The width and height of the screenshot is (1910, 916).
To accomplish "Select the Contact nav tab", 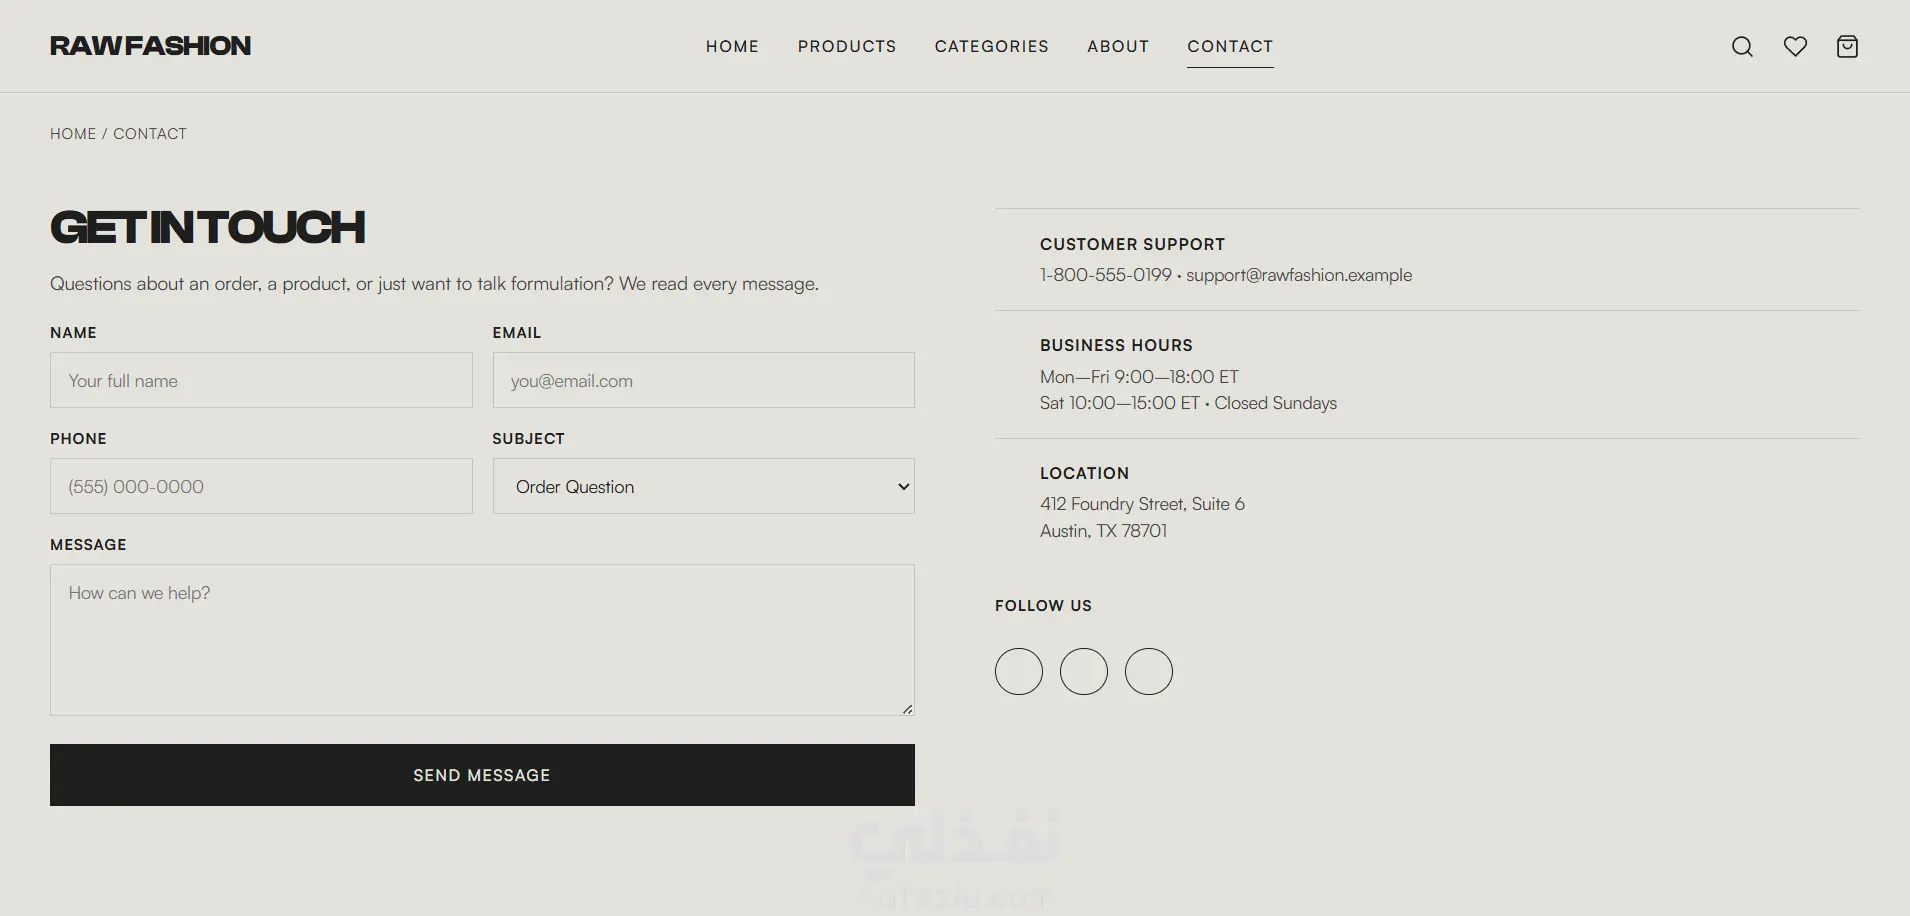I will 1230,46.
